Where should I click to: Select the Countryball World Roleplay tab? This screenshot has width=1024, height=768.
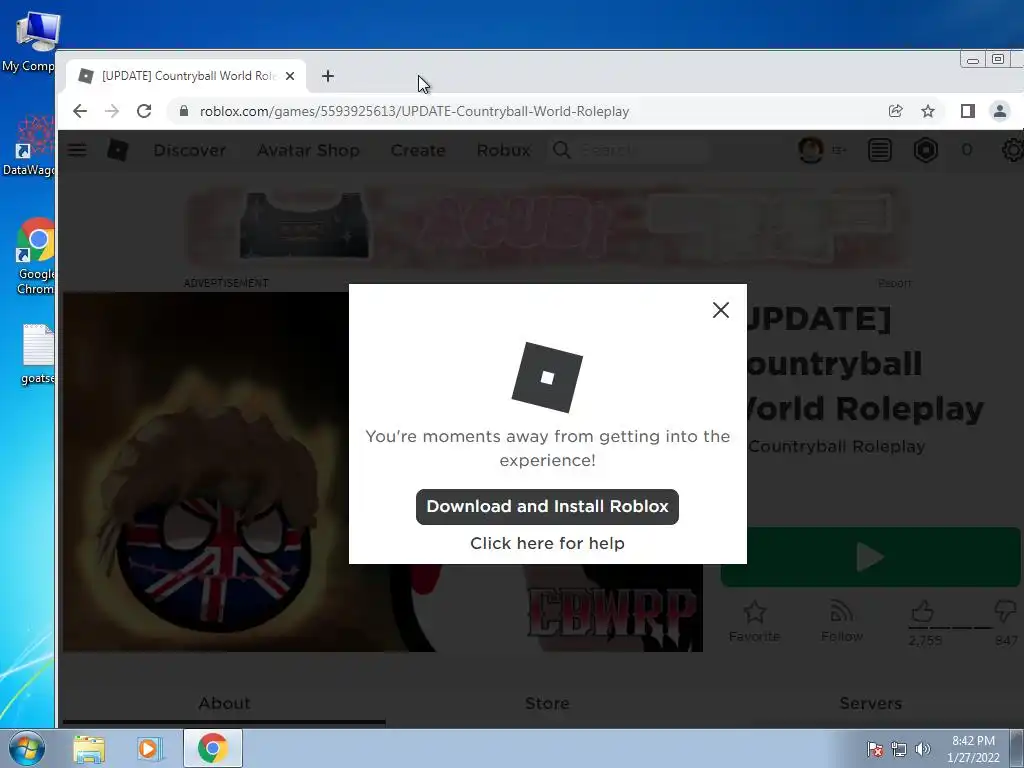point(186,76)
